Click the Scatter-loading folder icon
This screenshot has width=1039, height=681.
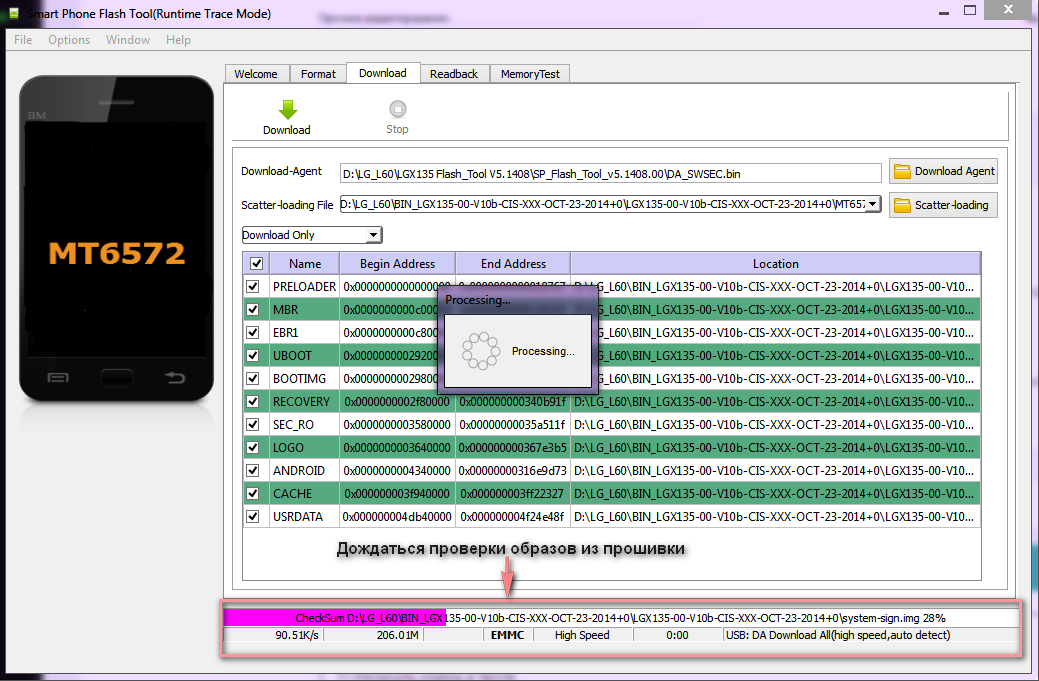[903, 205]
